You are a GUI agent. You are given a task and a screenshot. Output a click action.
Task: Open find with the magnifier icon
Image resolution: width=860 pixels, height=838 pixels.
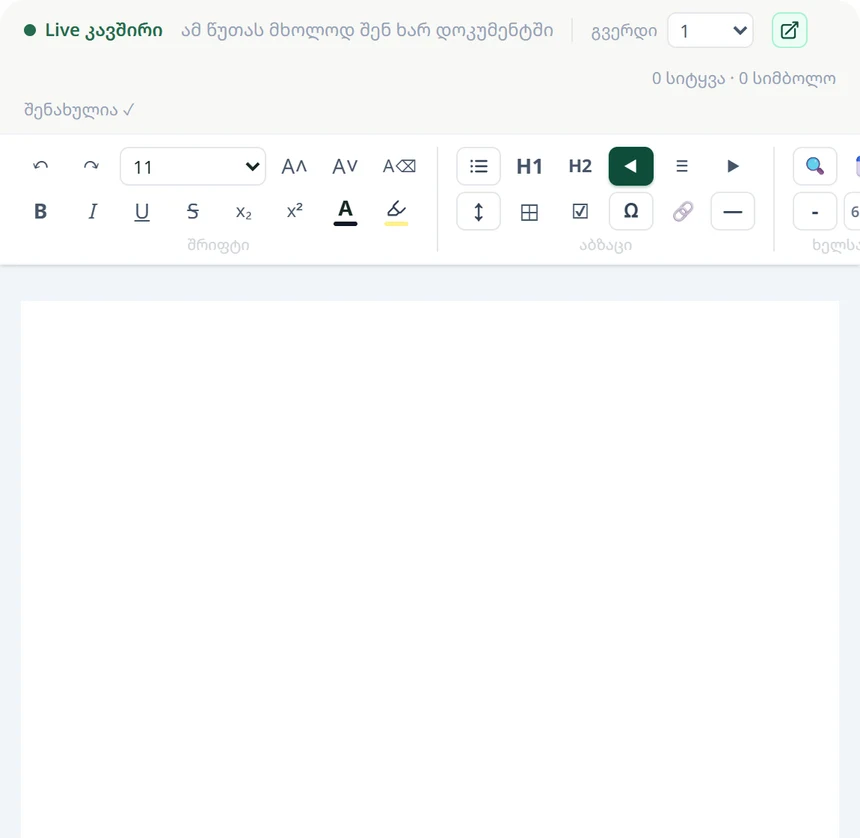(x=815, y=166)
